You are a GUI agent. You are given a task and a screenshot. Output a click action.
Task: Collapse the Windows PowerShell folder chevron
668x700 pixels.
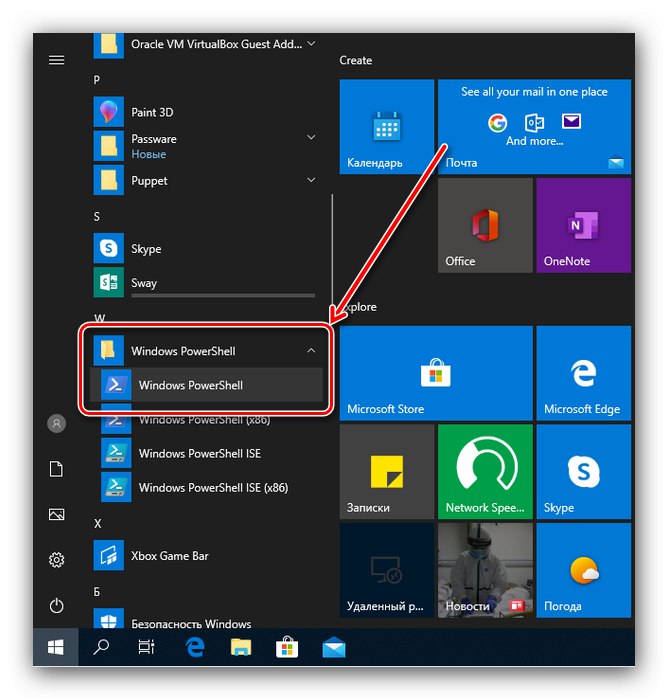(x=311, y=351)
